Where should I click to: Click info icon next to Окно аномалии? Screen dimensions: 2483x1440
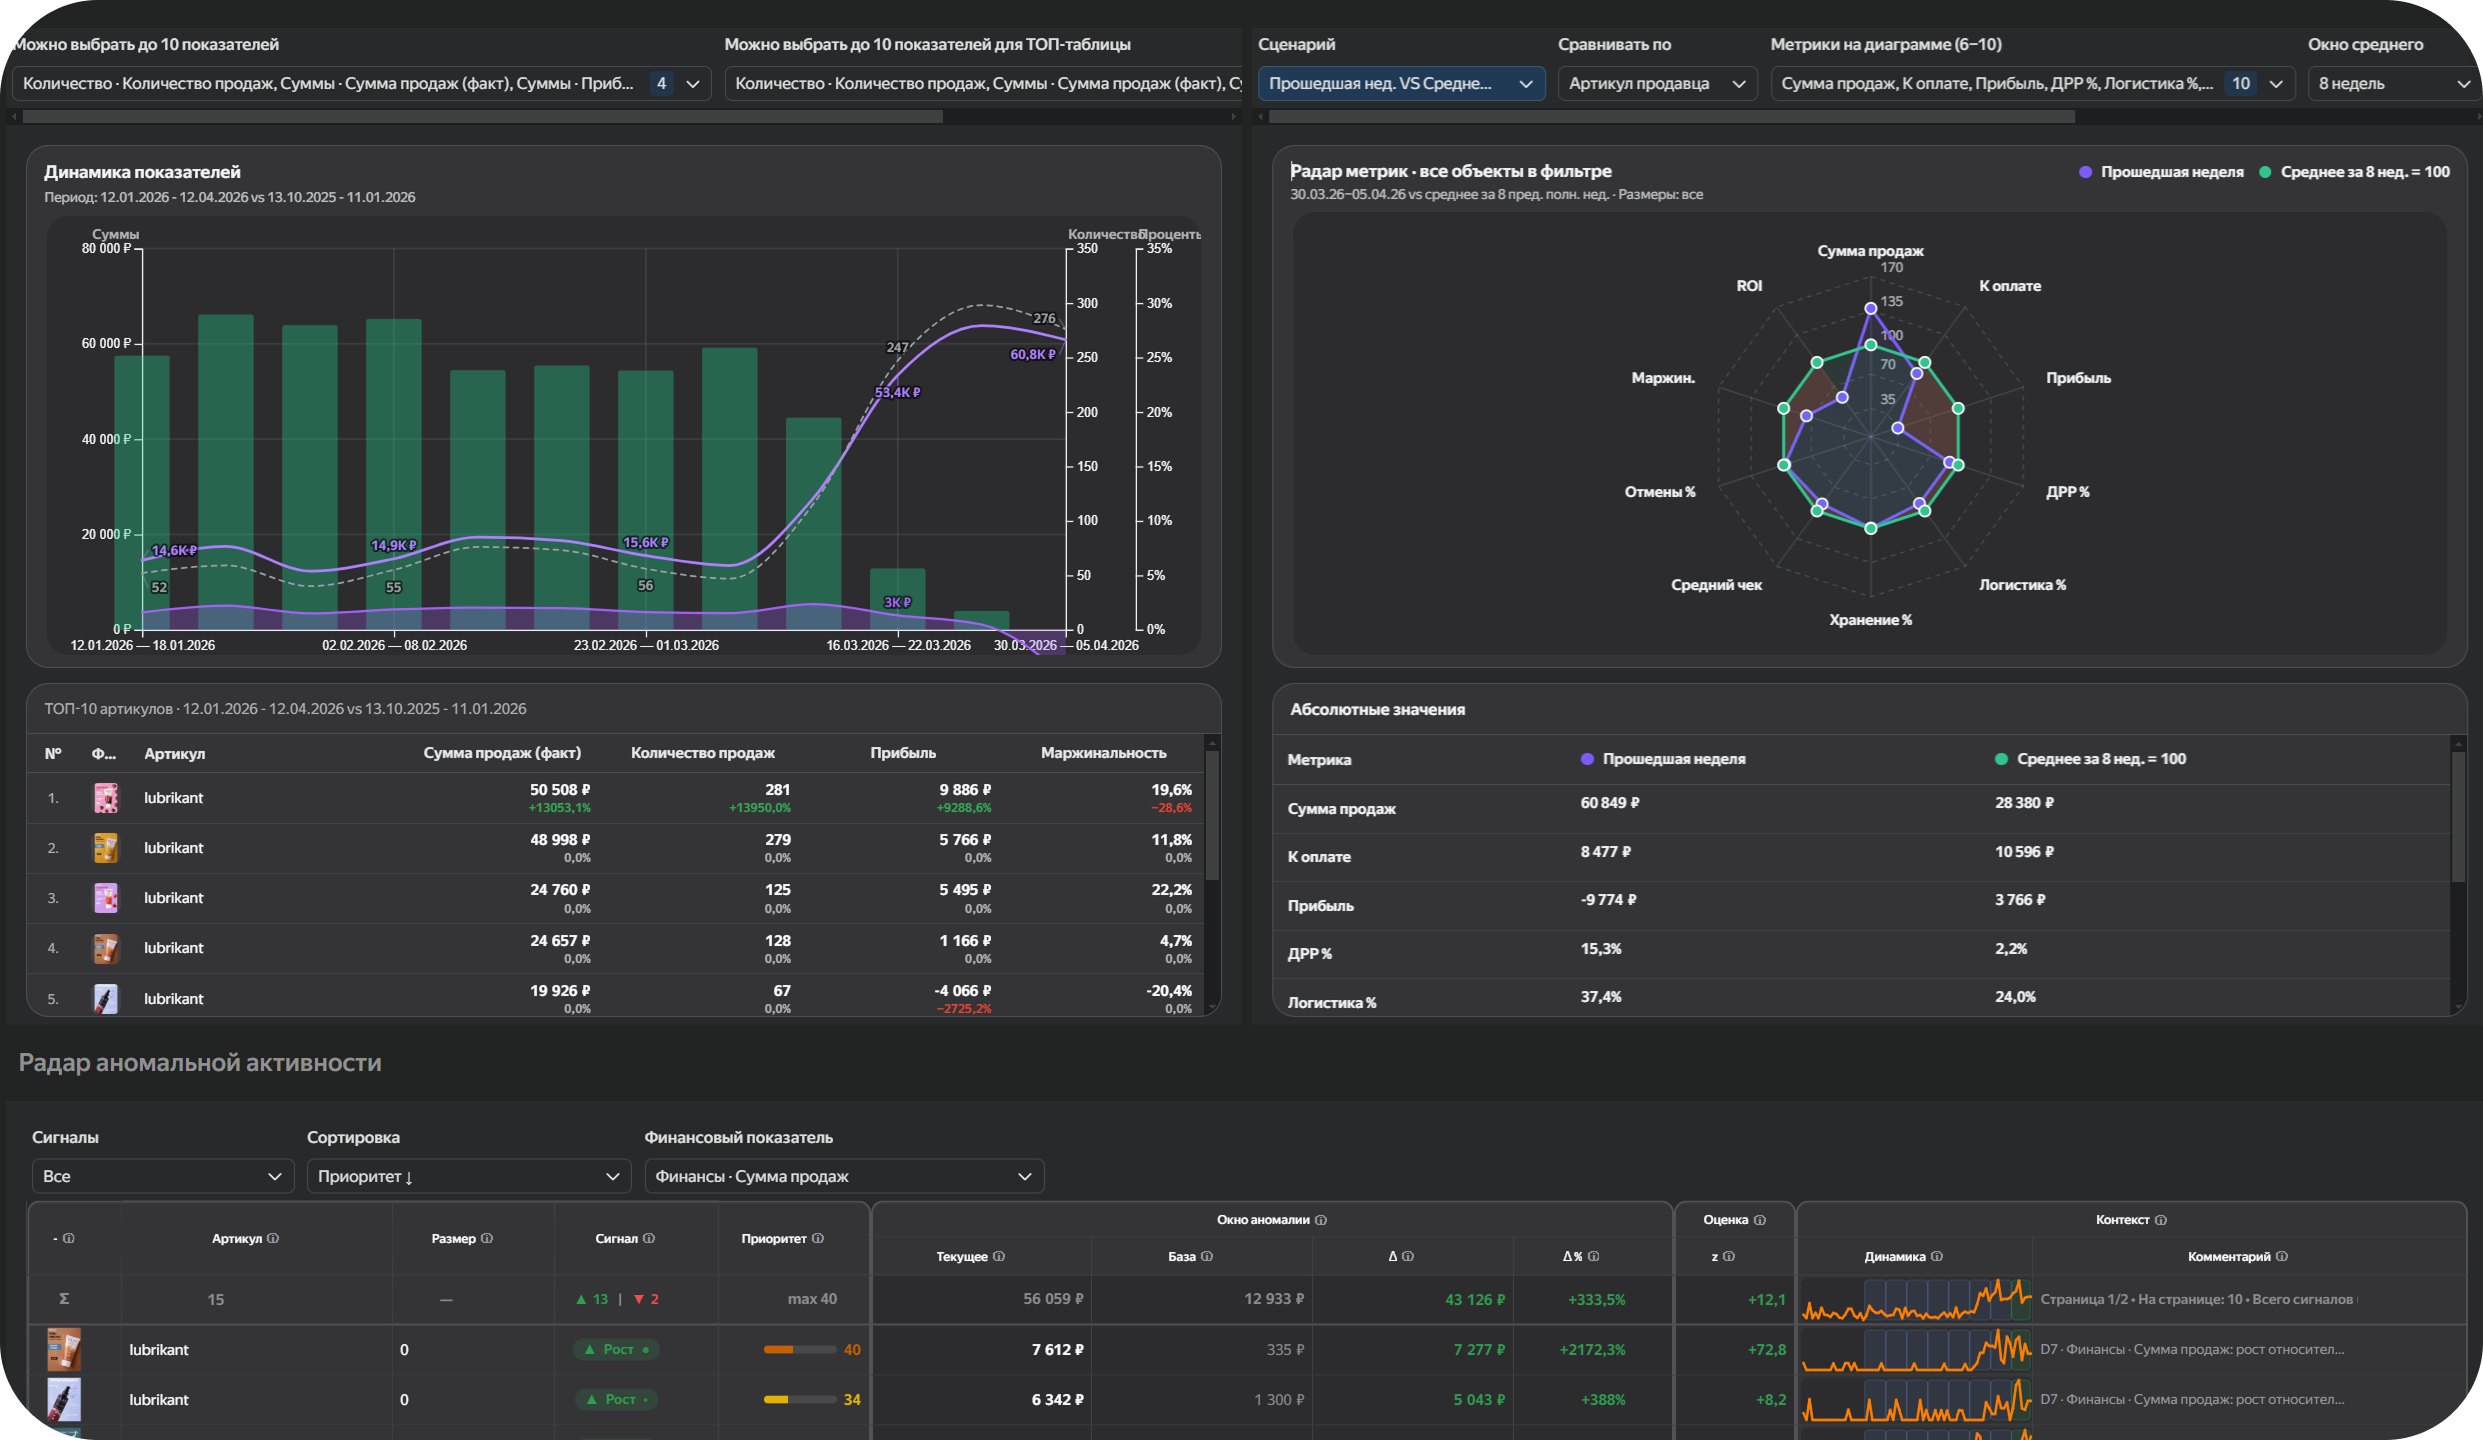[1321, 1220]
